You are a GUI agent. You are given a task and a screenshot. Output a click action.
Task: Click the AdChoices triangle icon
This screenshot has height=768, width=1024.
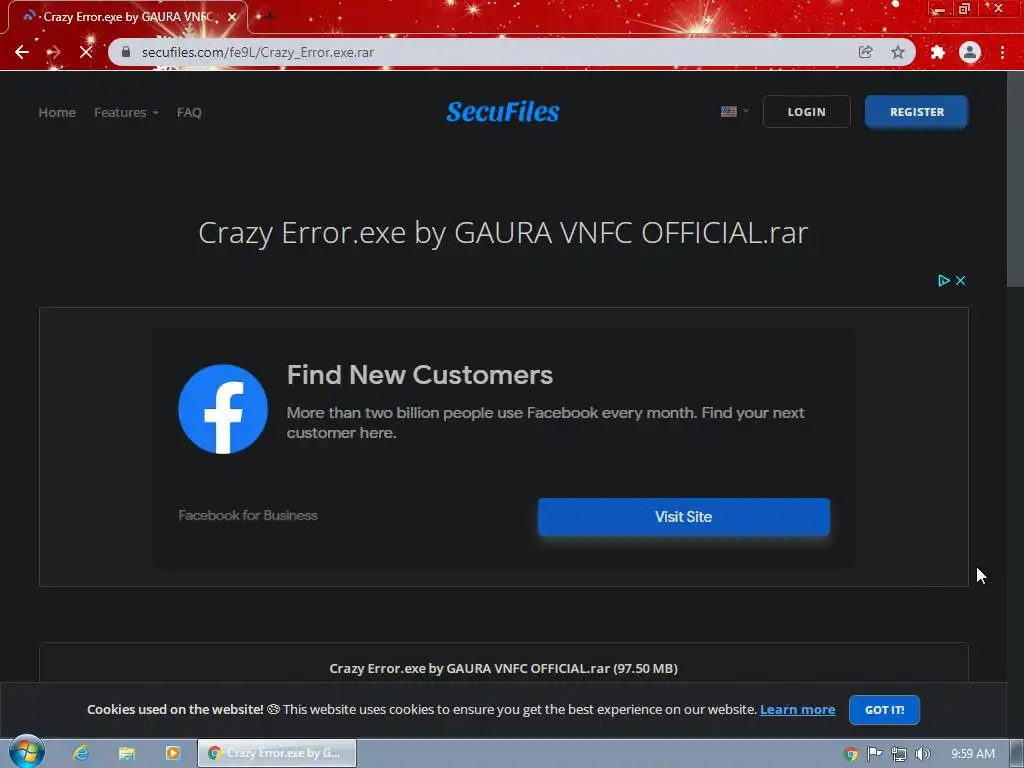pyautogui.click(x=944, y=280)
